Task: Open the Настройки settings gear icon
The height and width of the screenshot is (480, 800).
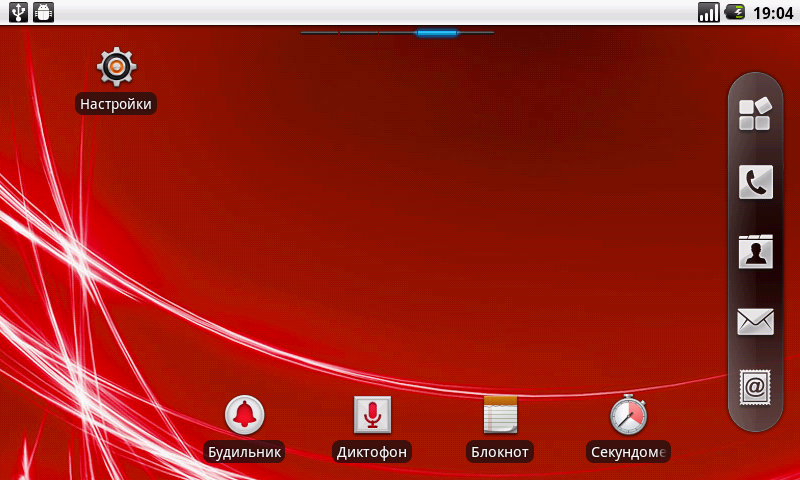Action: [x=116, y=67]
